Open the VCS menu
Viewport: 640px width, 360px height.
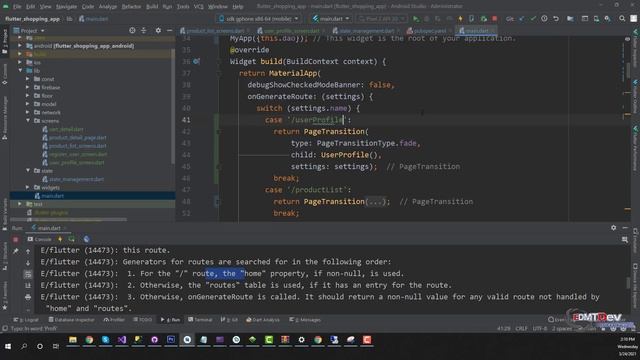[x=199, y=7]
